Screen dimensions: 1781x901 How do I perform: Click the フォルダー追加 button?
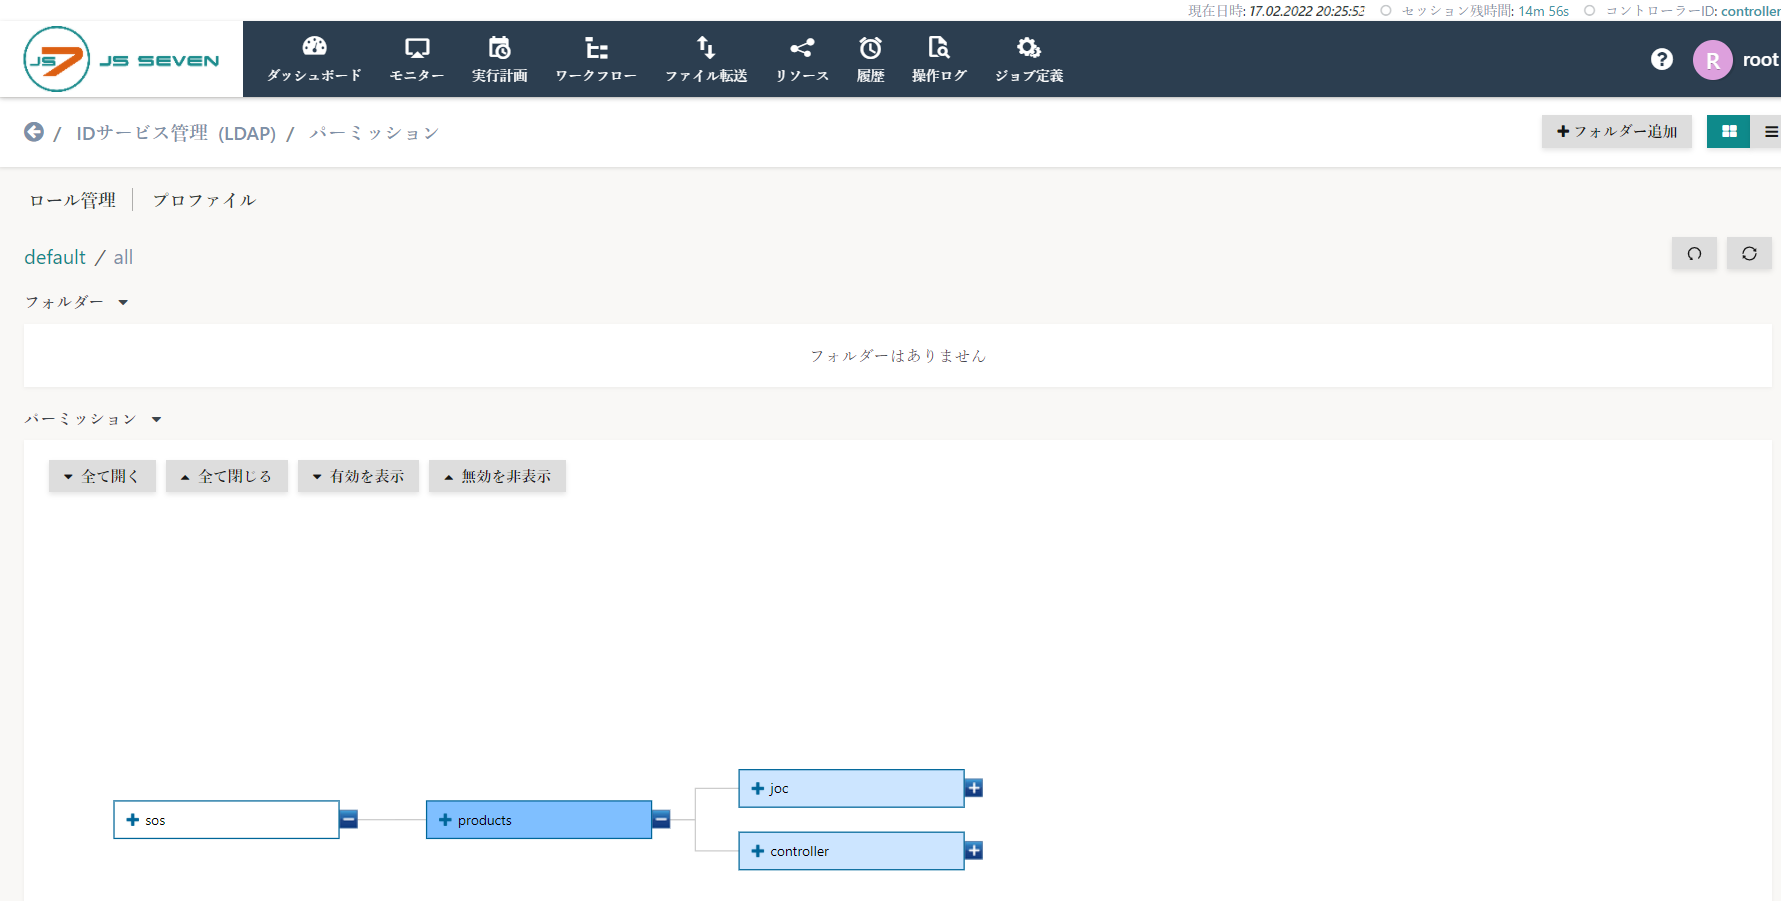[x=1616, y=131]
